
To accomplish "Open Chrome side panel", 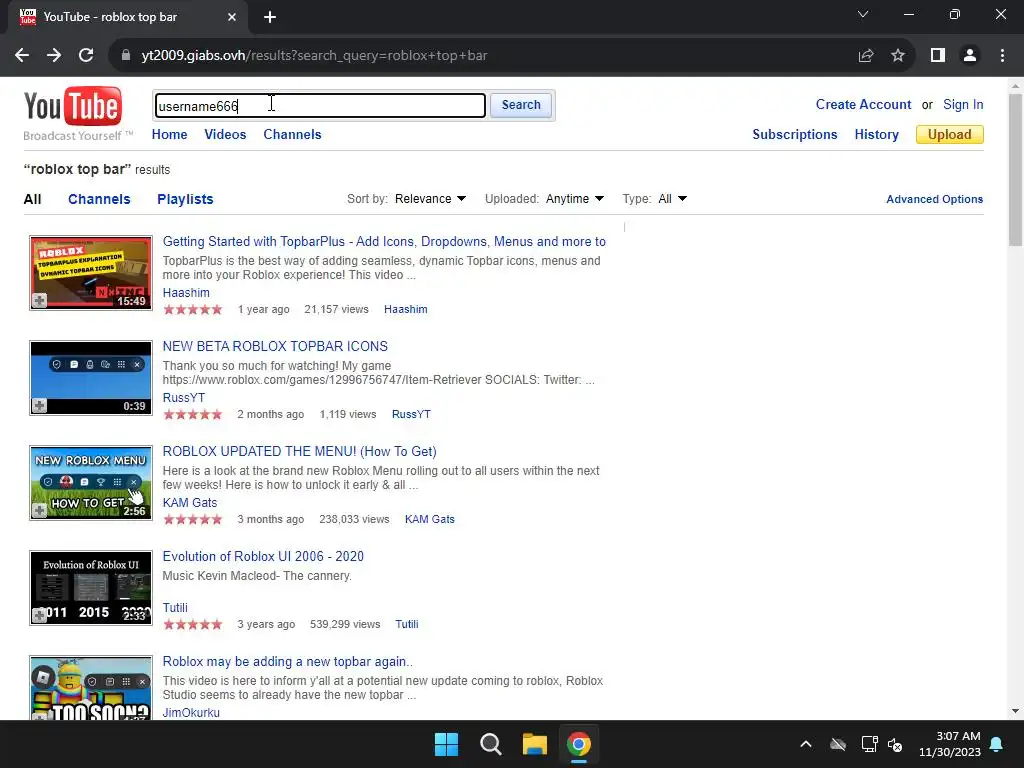I will [938, 56].
